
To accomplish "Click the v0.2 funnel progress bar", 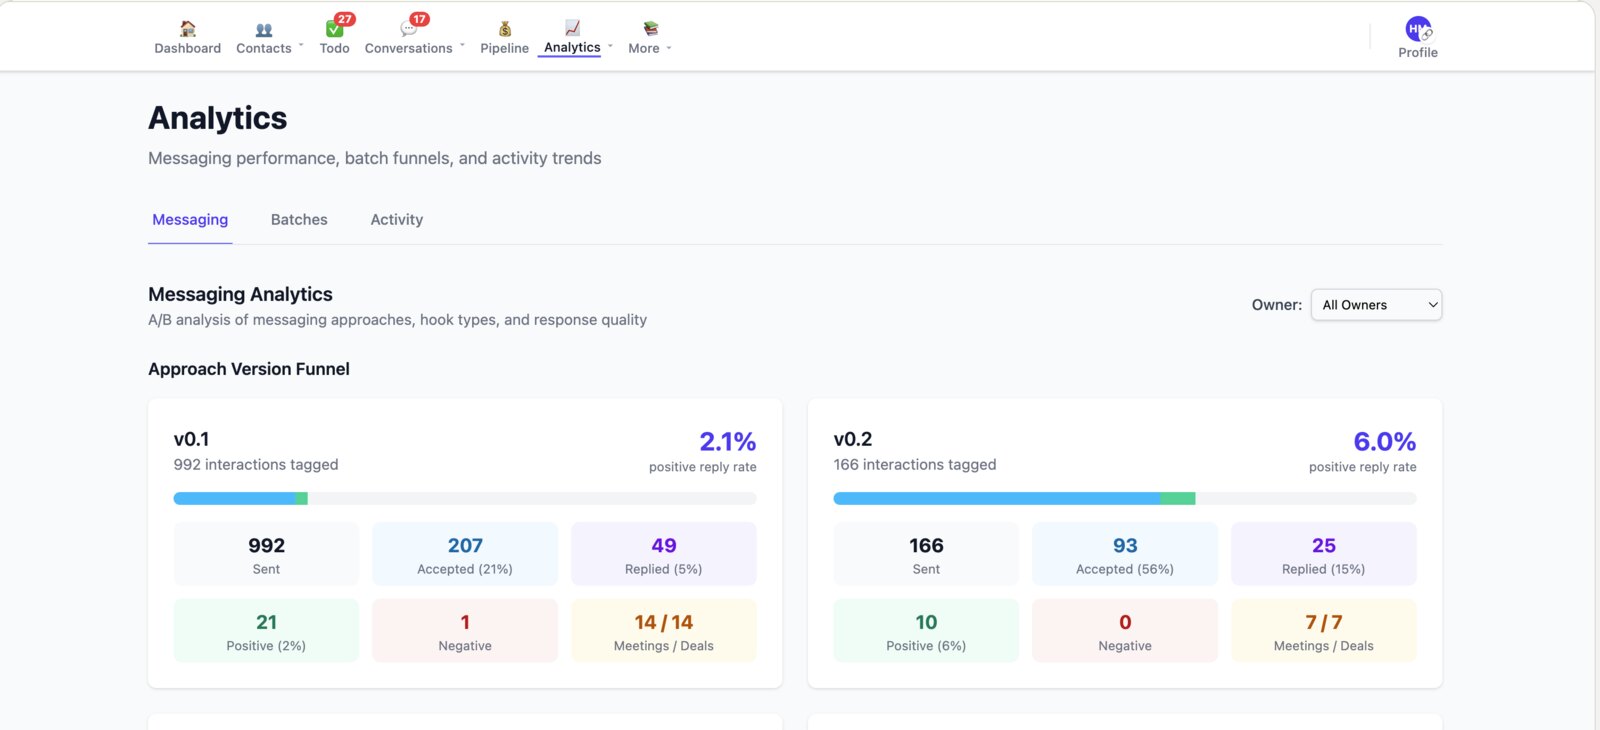I will pos(1125,498).
